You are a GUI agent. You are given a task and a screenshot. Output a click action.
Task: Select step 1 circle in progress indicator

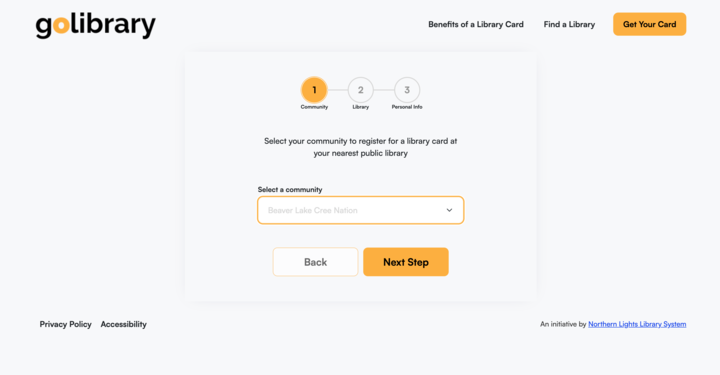pyautogui.click(x=314, y=90)
